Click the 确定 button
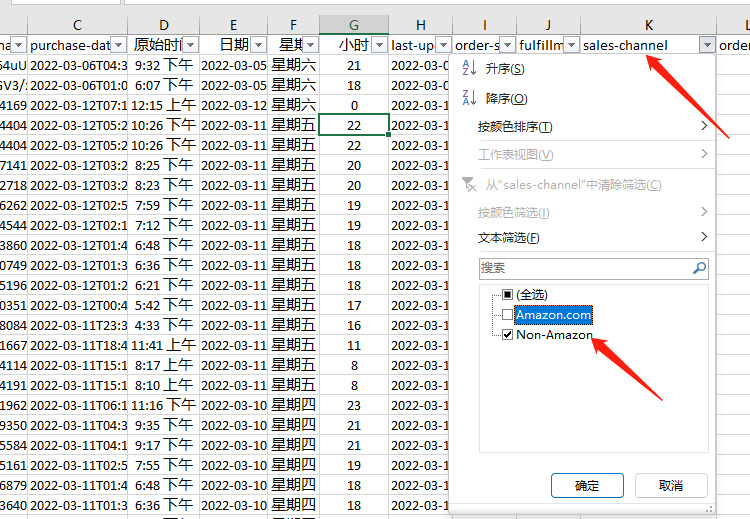750x519 pixels. (587, 486)
